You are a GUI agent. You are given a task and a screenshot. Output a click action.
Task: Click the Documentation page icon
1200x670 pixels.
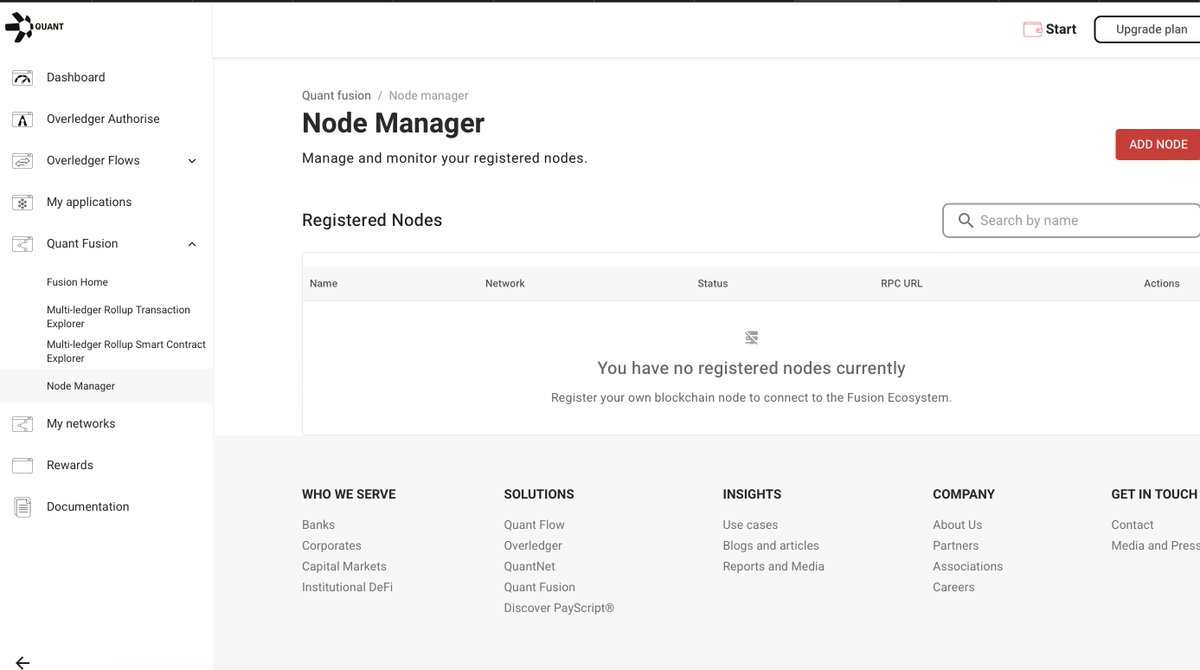click(22, 507)
